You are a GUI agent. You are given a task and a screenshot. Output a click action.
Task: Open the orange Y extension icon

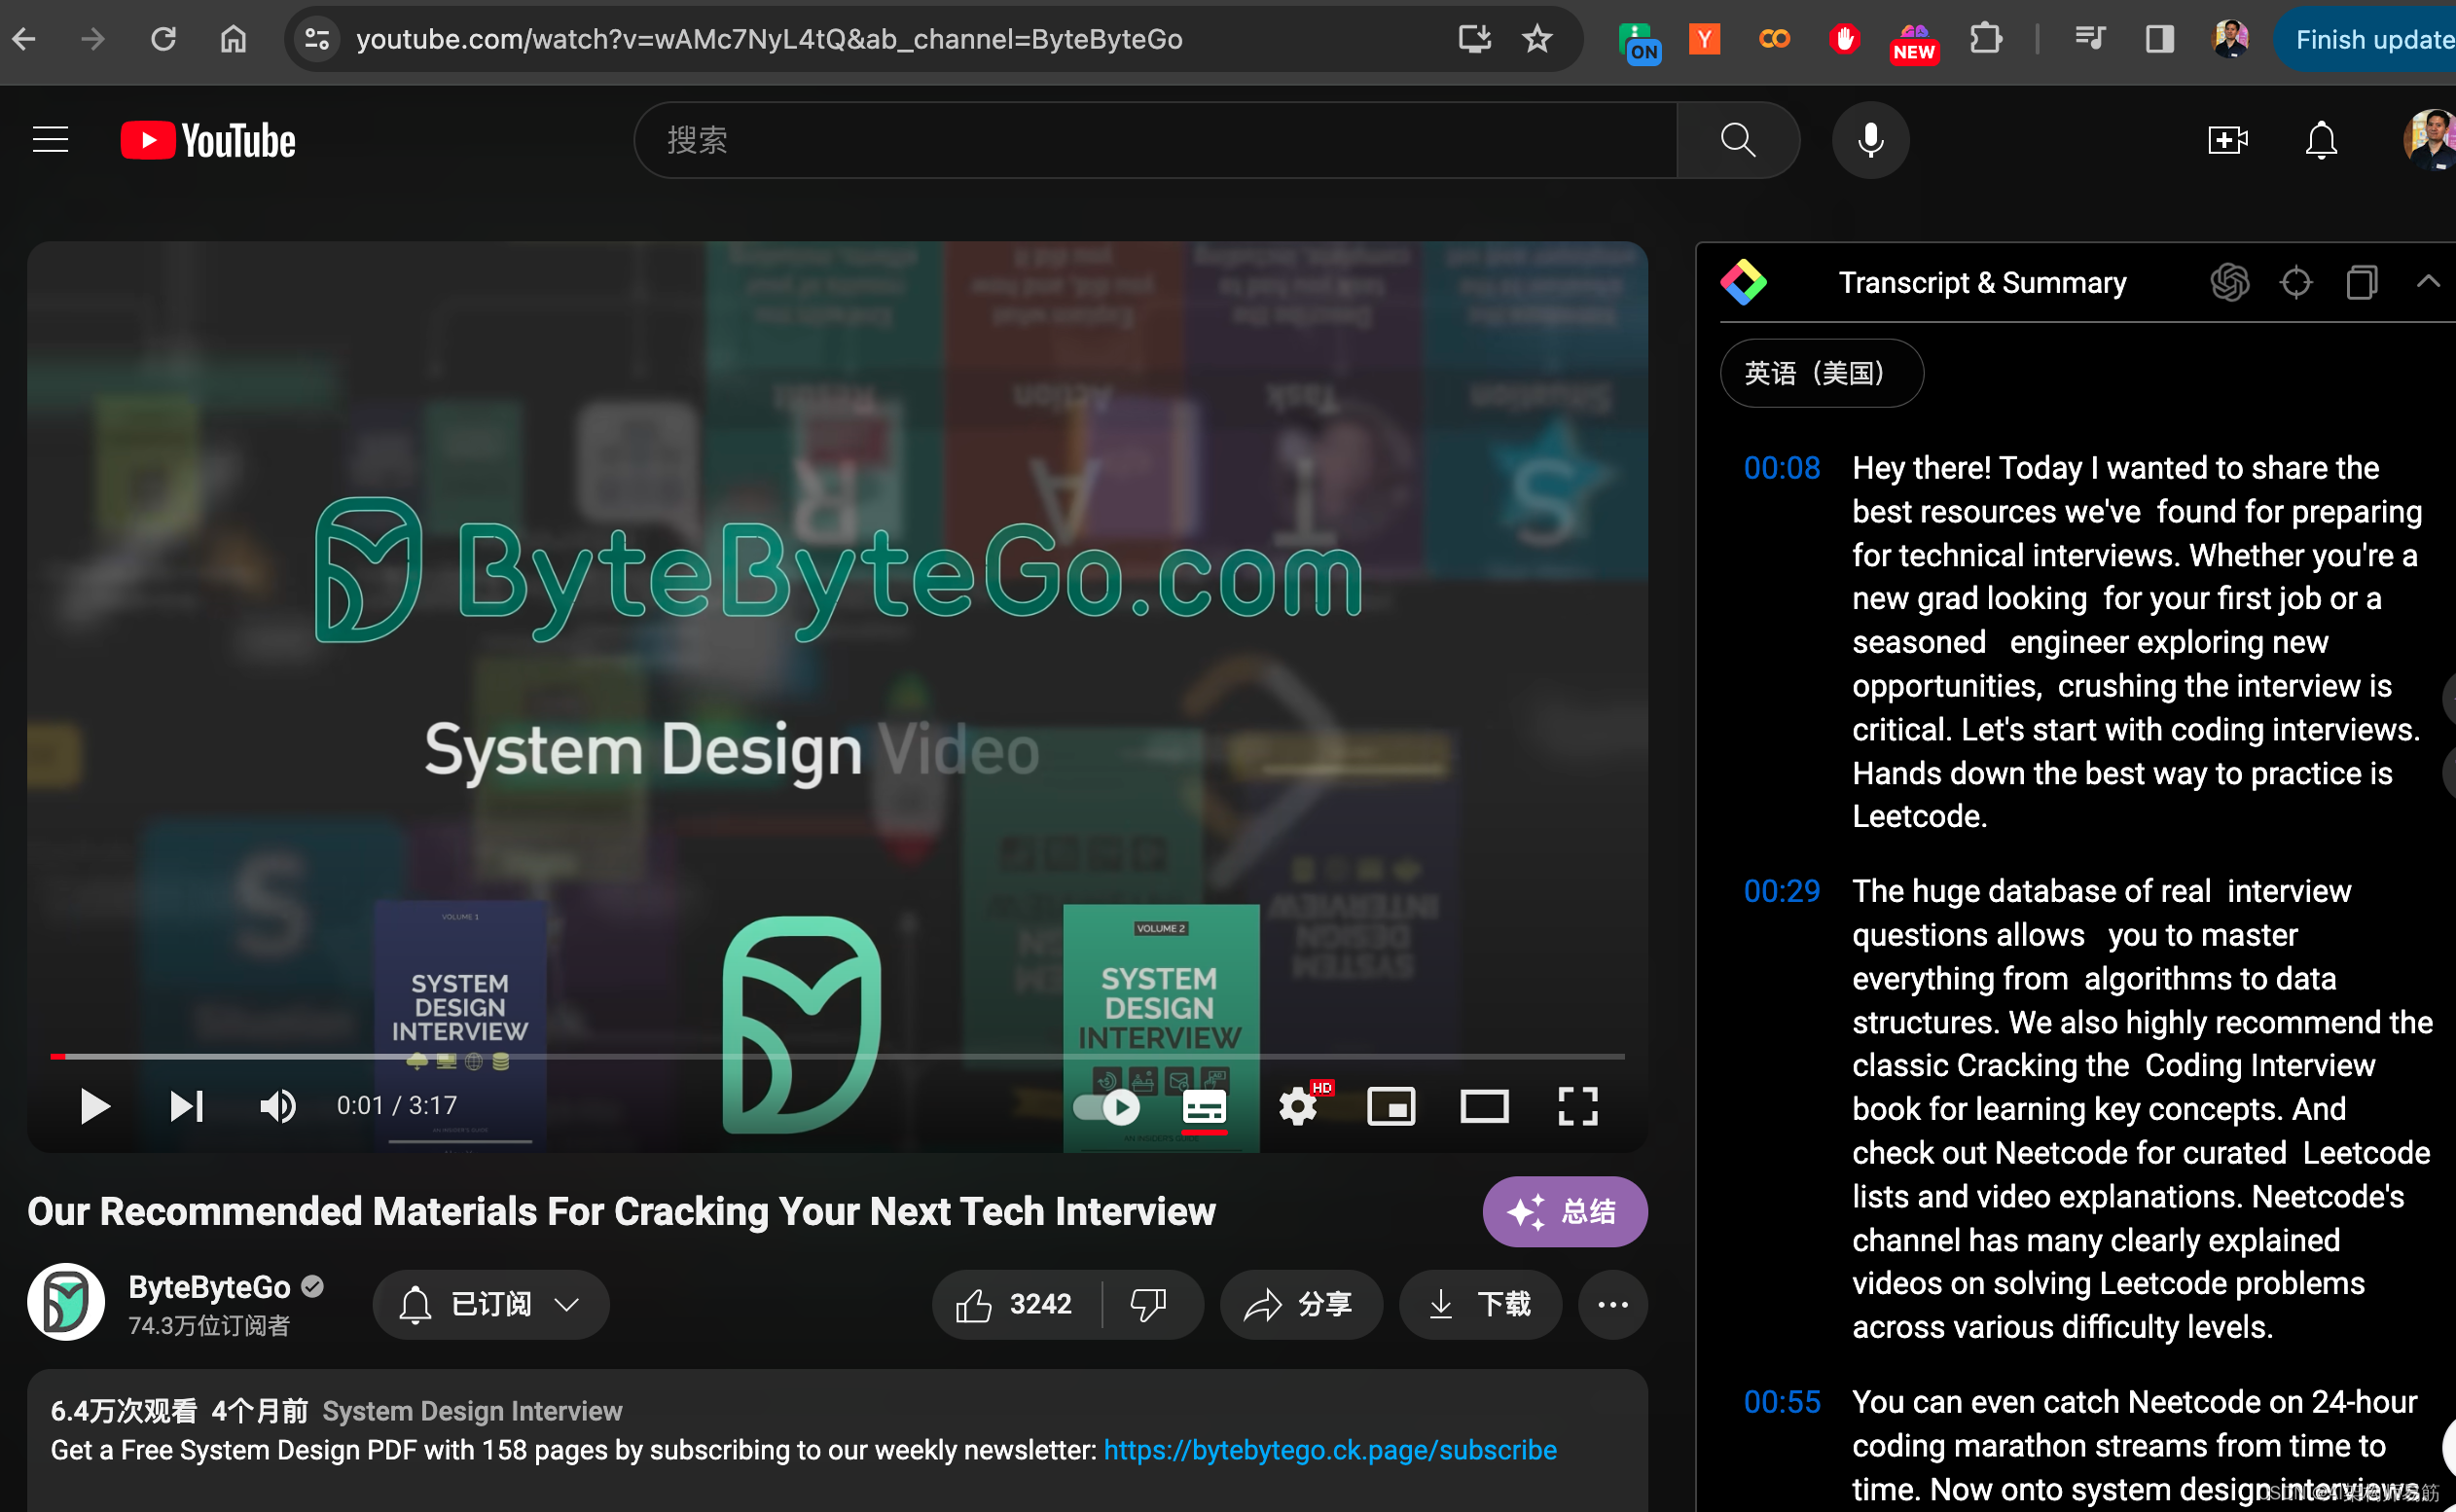click(x=1704, y=39)
